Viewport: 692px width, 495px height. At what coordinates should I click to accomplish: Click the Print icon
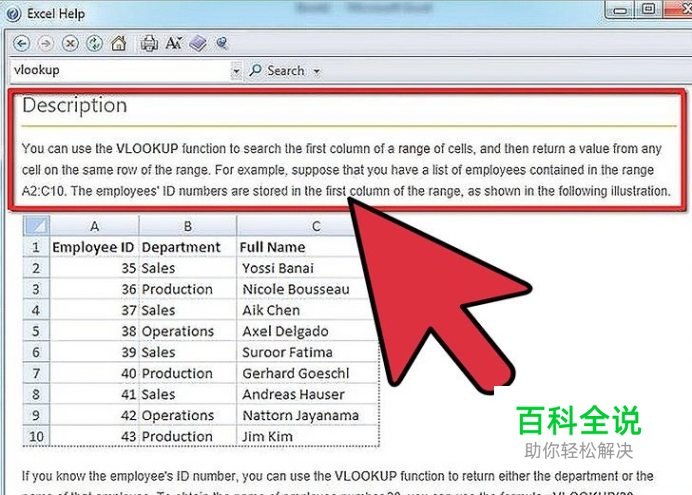pos(149,43)
